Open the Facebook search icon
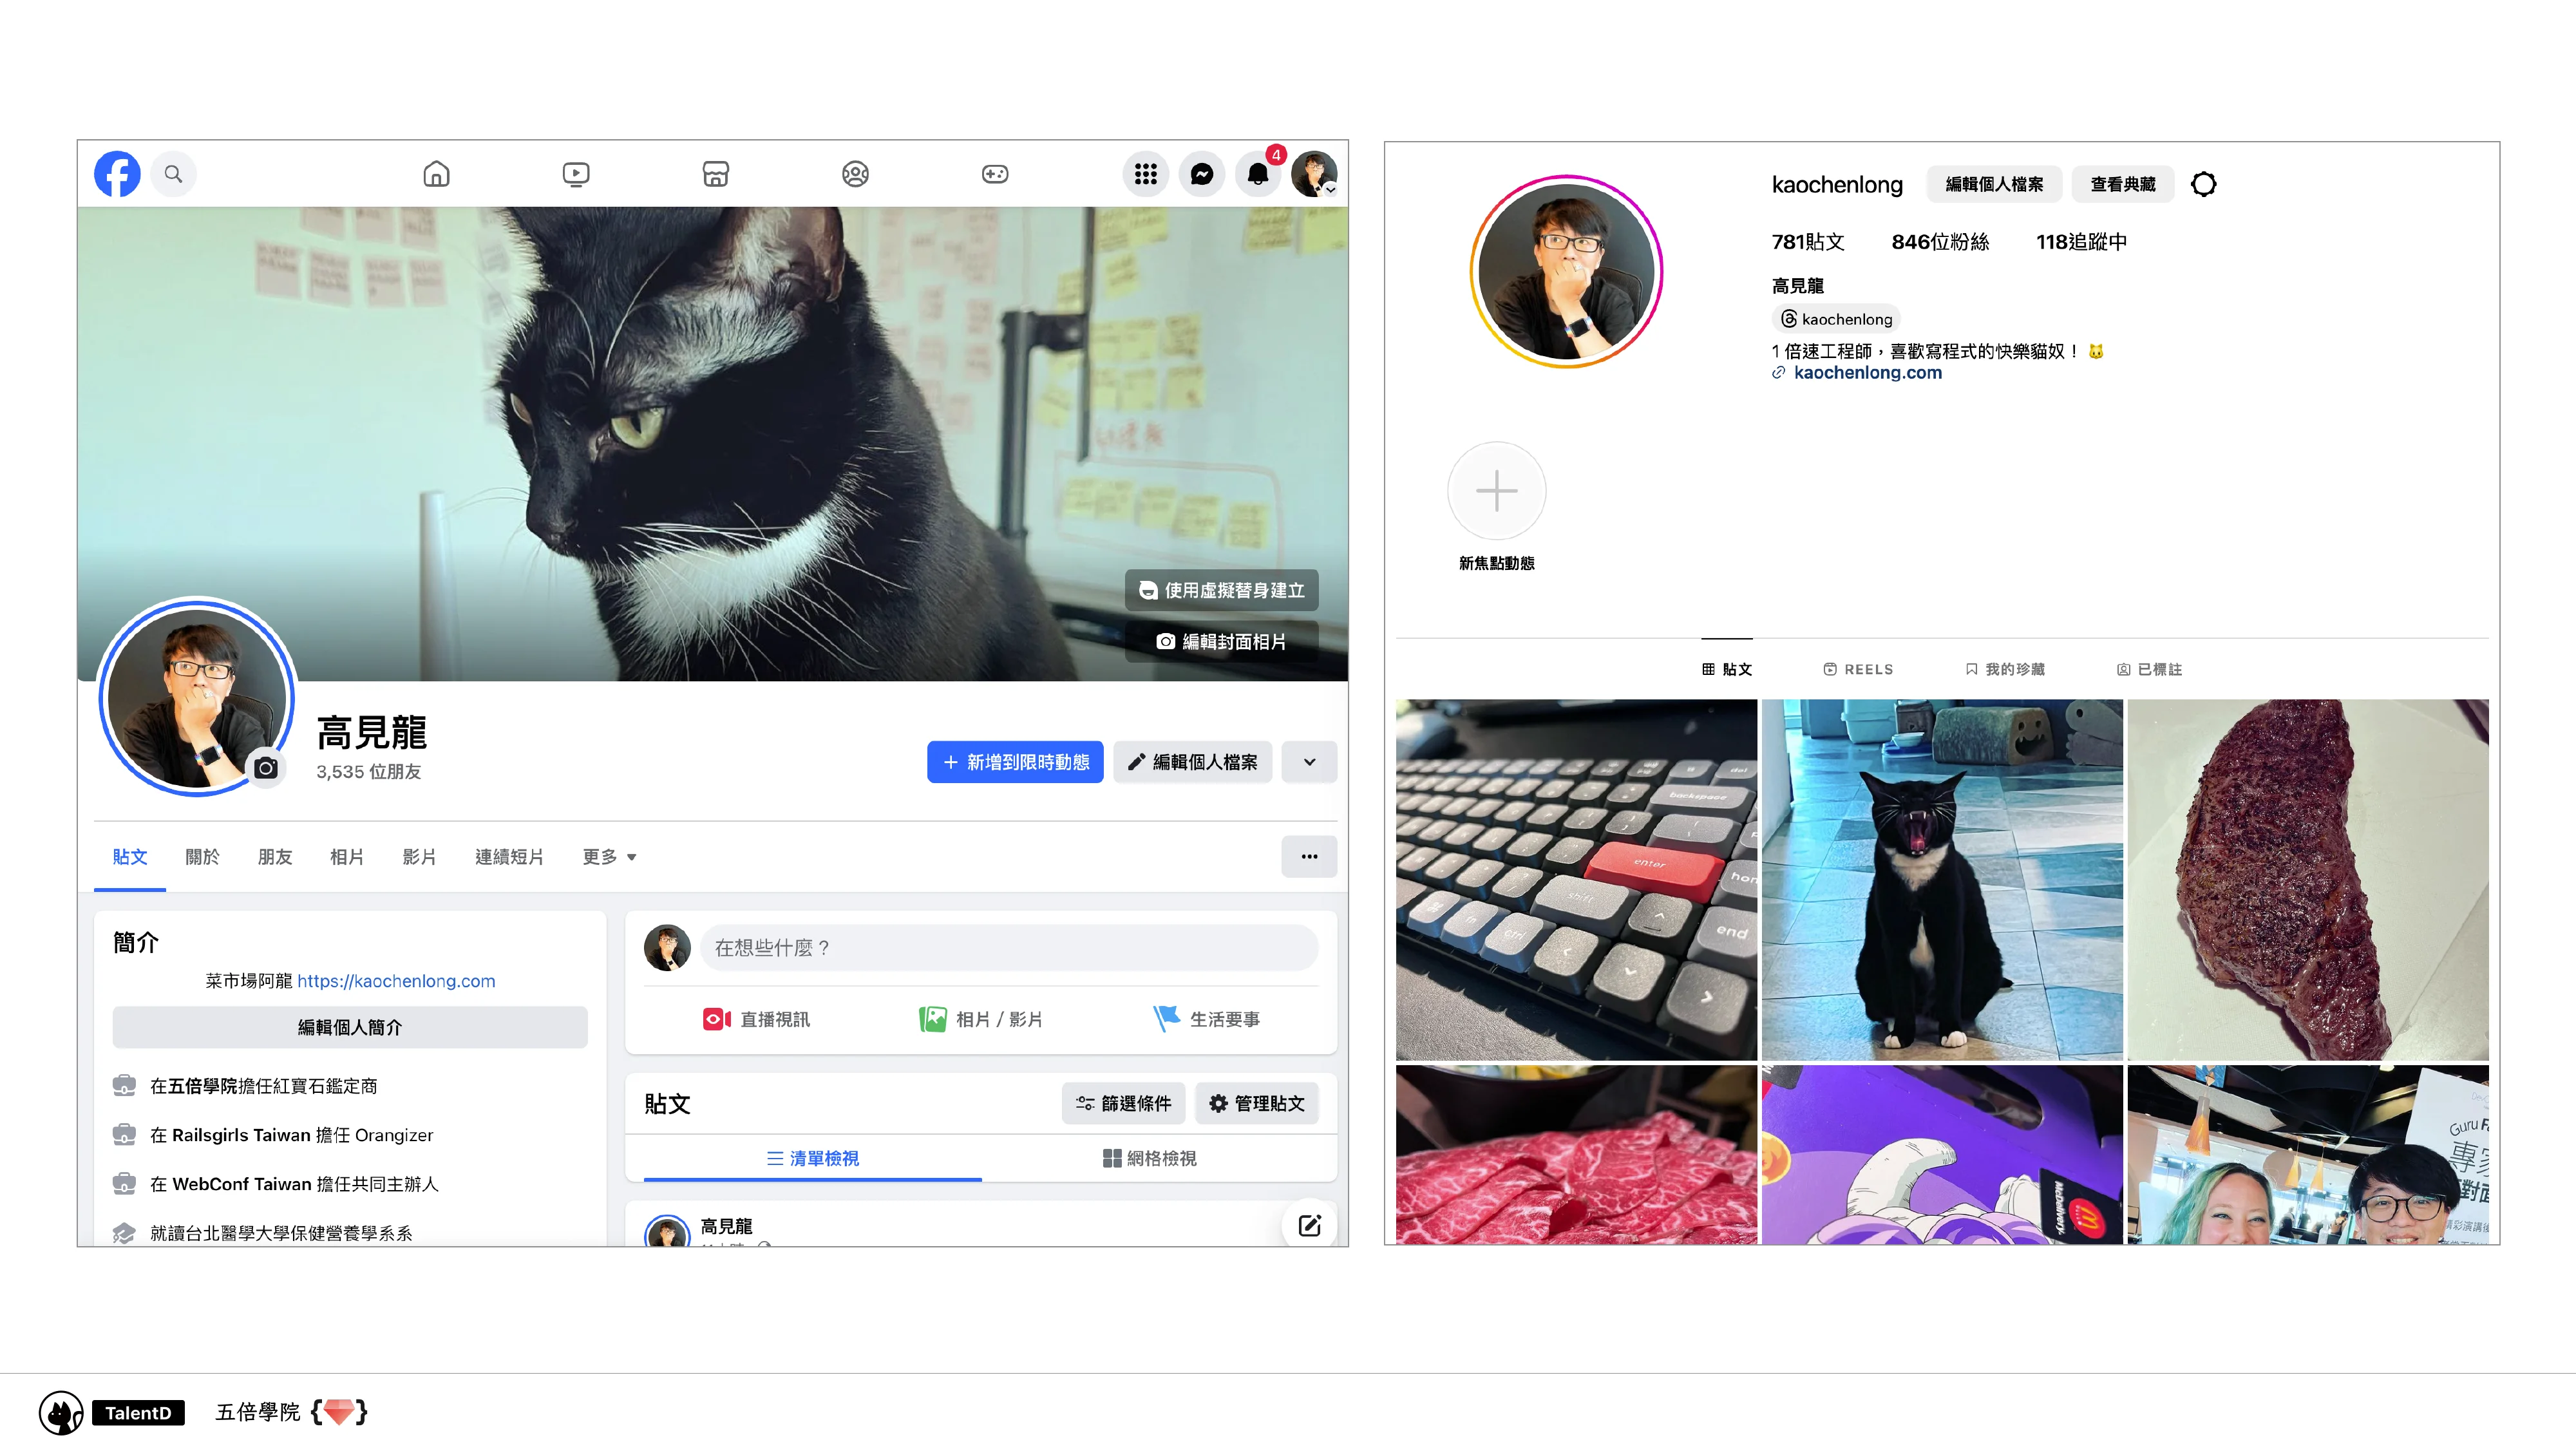2576x1449 pixels. [x=173, y=174]
